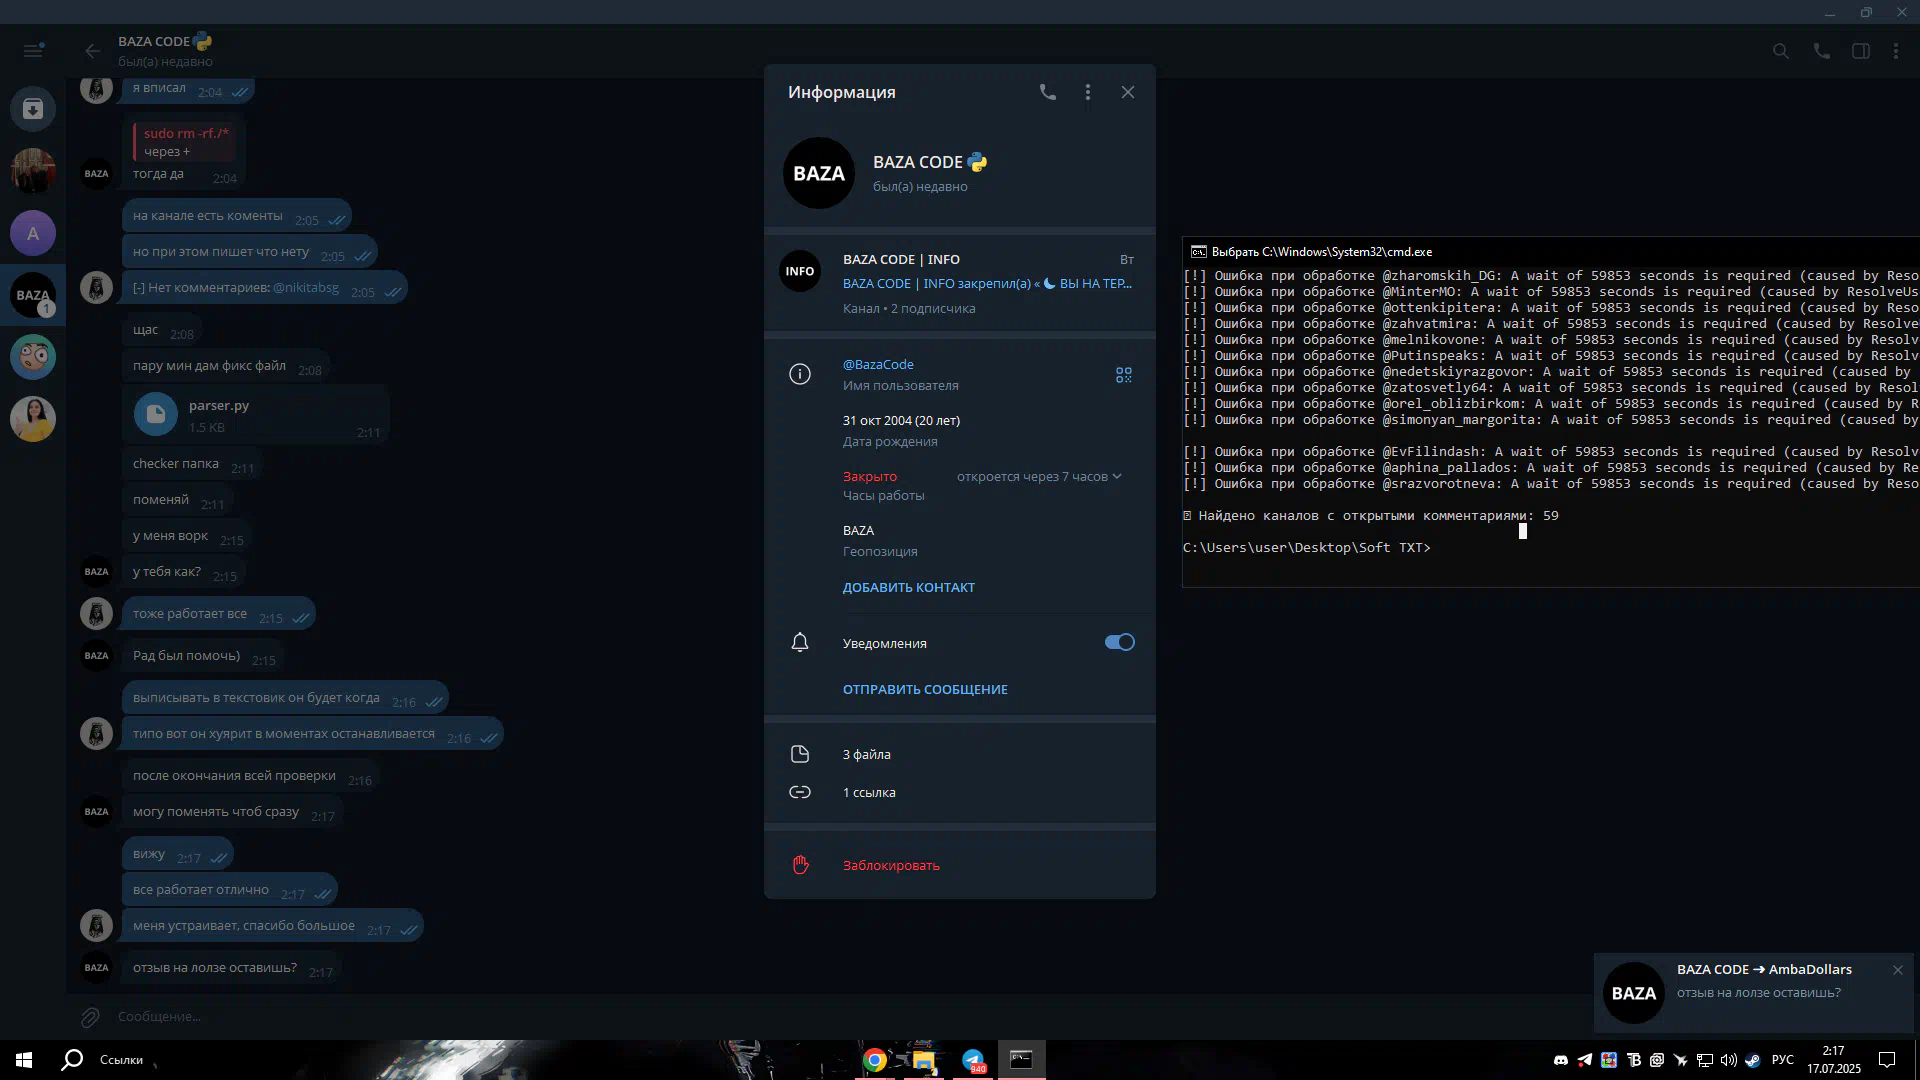Dismiss BAZA CODE notification popup
Image resolution: width=1920 pixels, height=1080 pixels.
coord(1897,970)
